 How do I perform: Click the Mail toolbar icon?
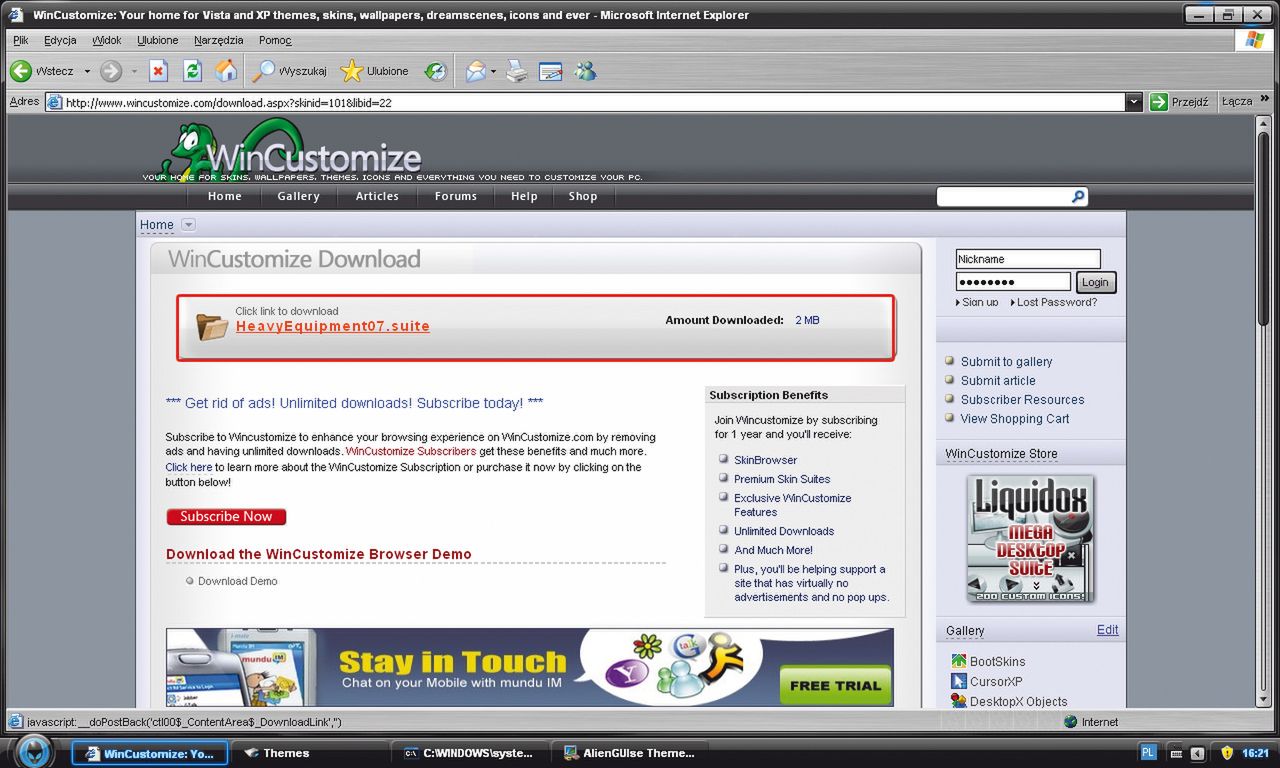tap(476, 71)
